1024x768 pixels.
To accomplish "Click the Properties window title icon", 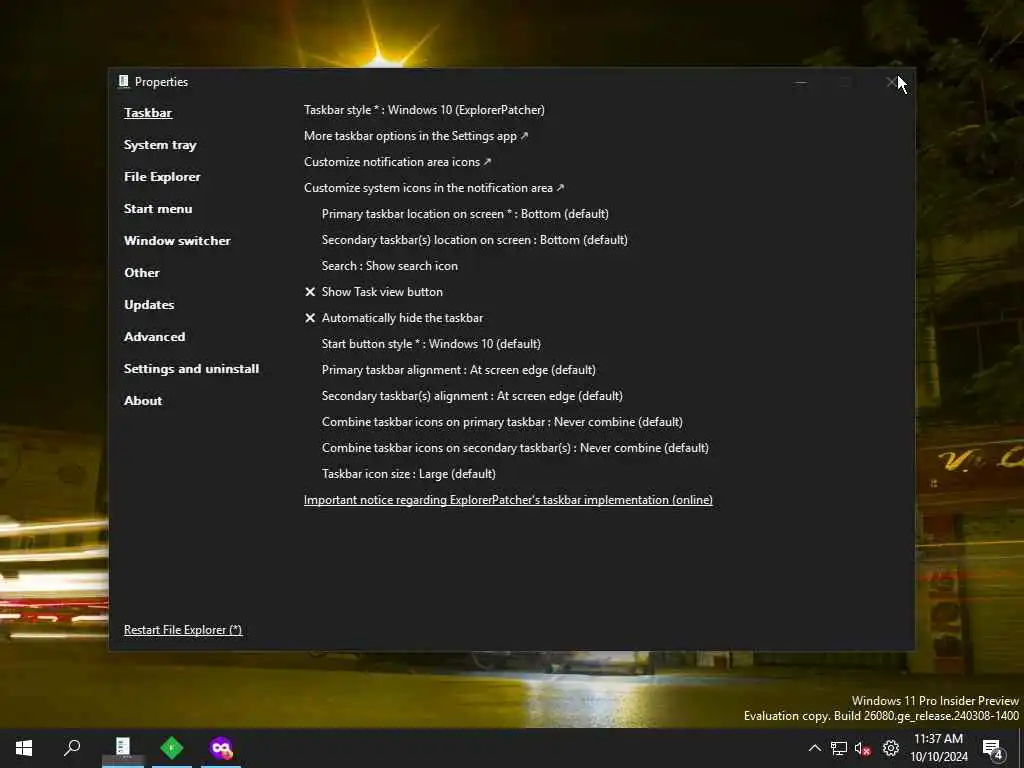I will click(123, 81).
